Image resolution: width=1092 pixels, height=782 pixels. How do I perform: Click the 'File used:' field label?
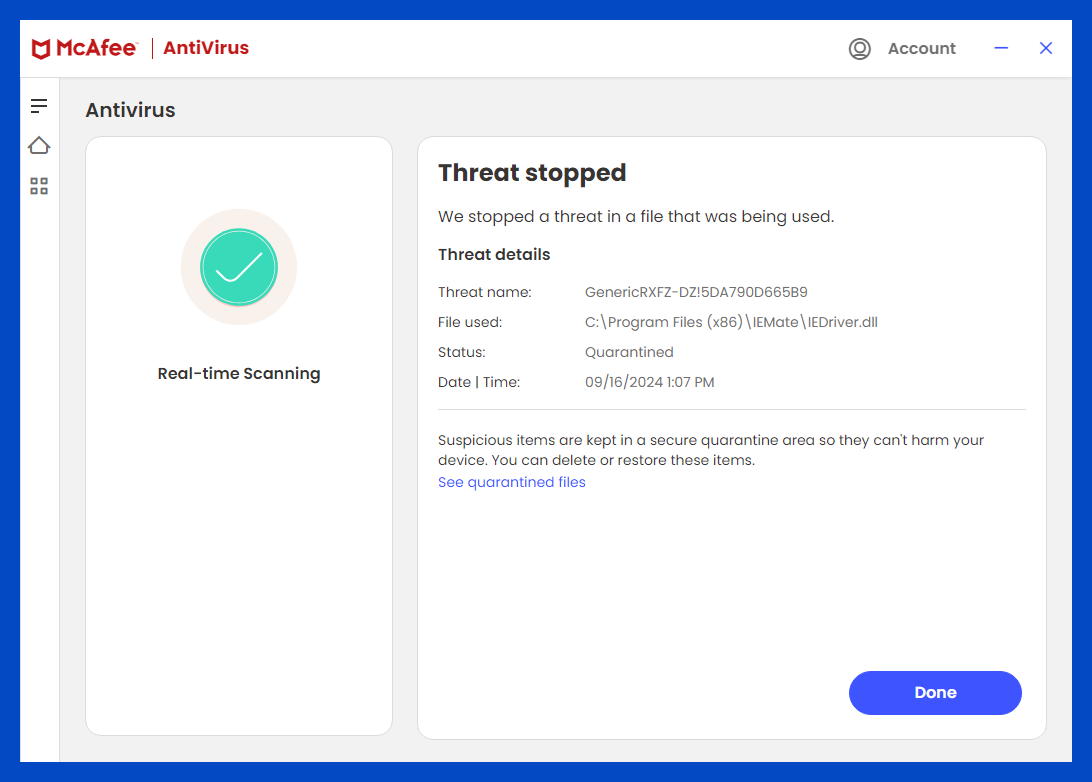[x=470, y=322]
